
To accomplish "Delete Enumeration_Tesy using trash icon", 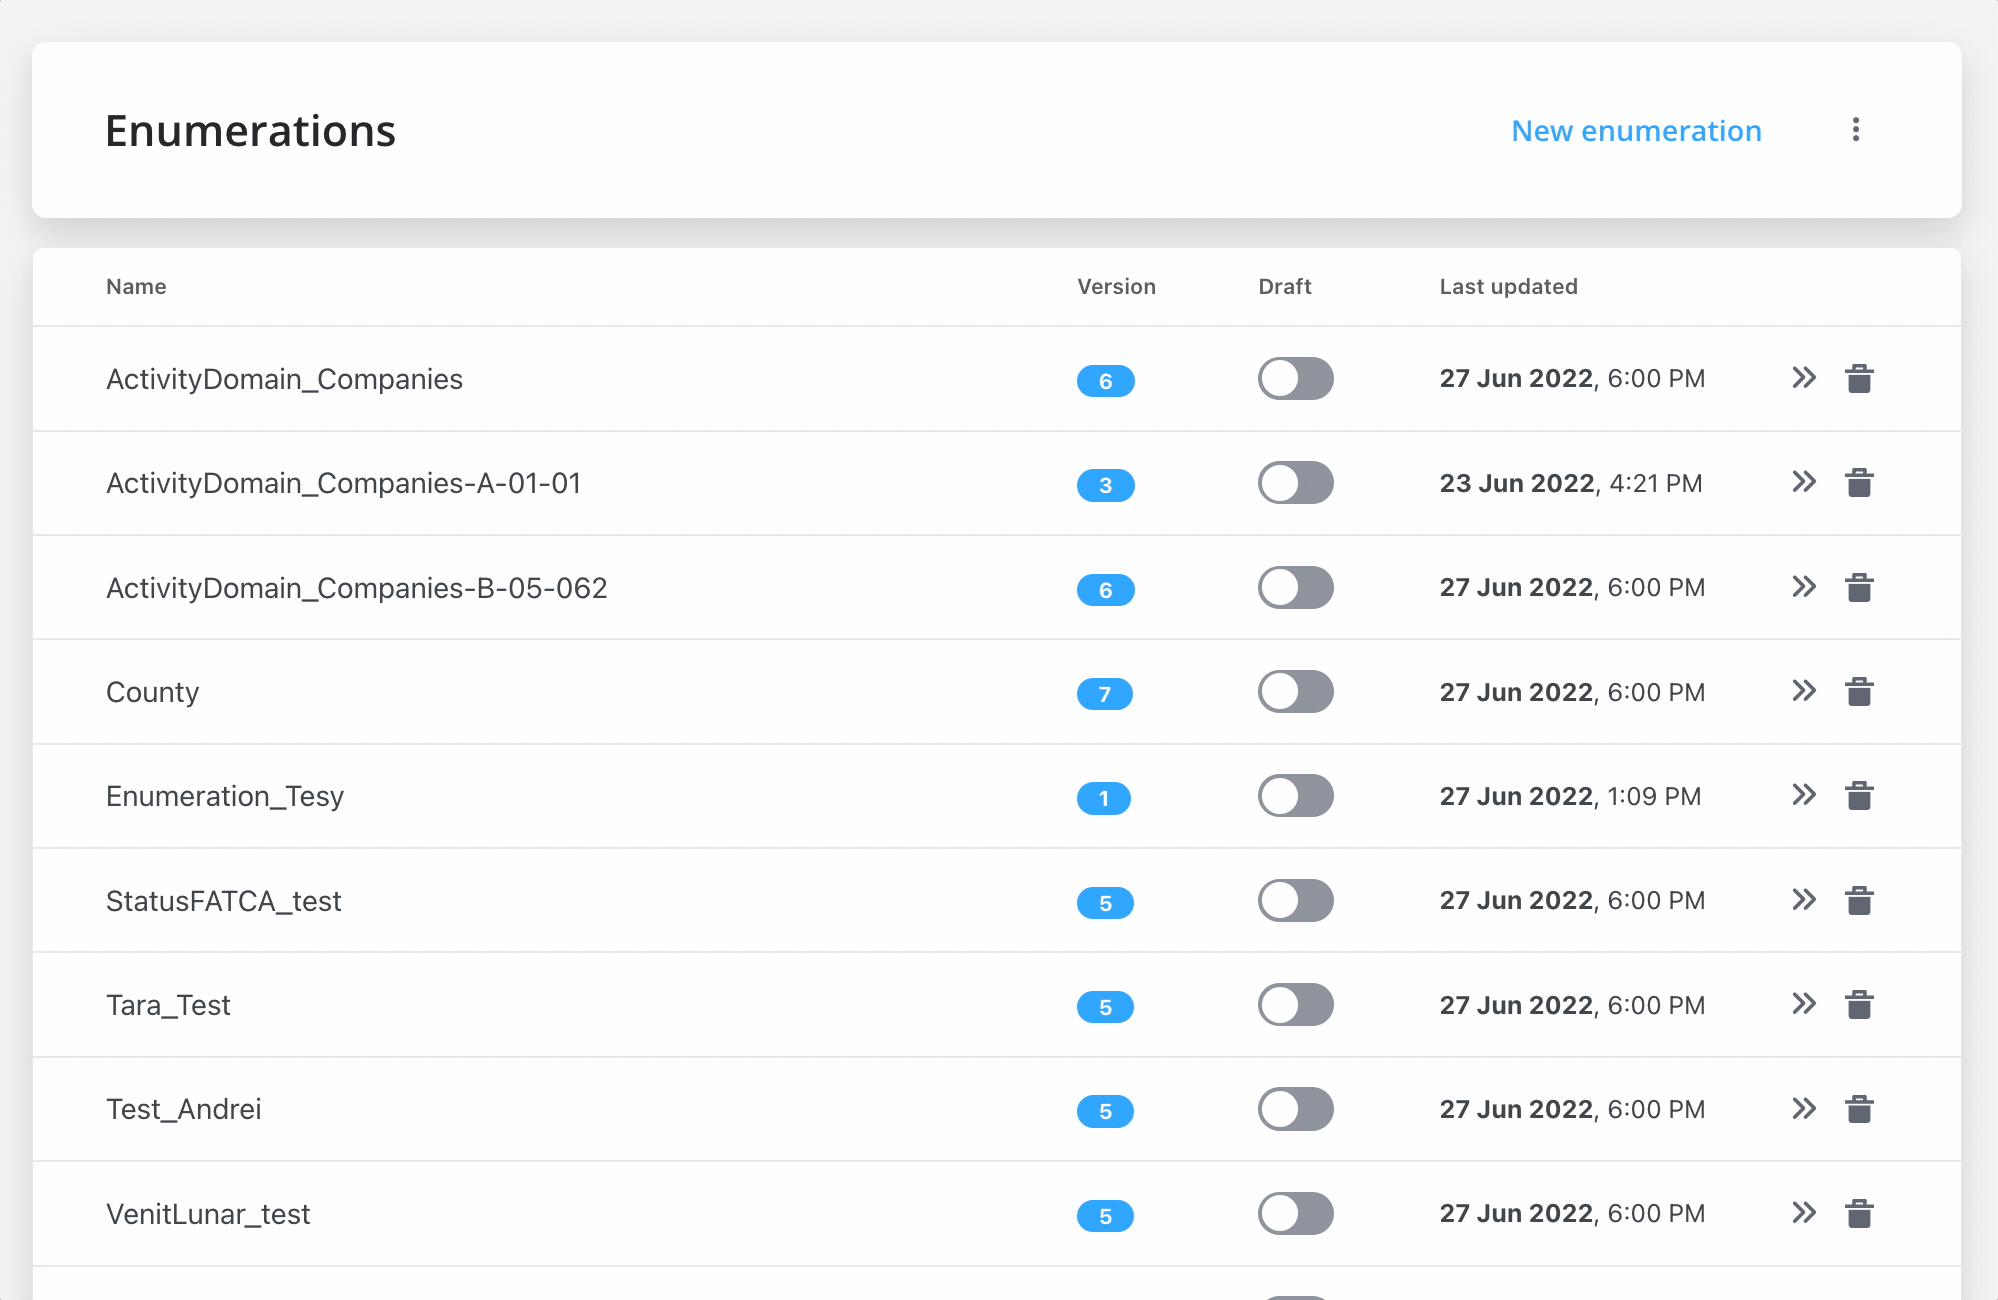I will [x=1859, y=796].
